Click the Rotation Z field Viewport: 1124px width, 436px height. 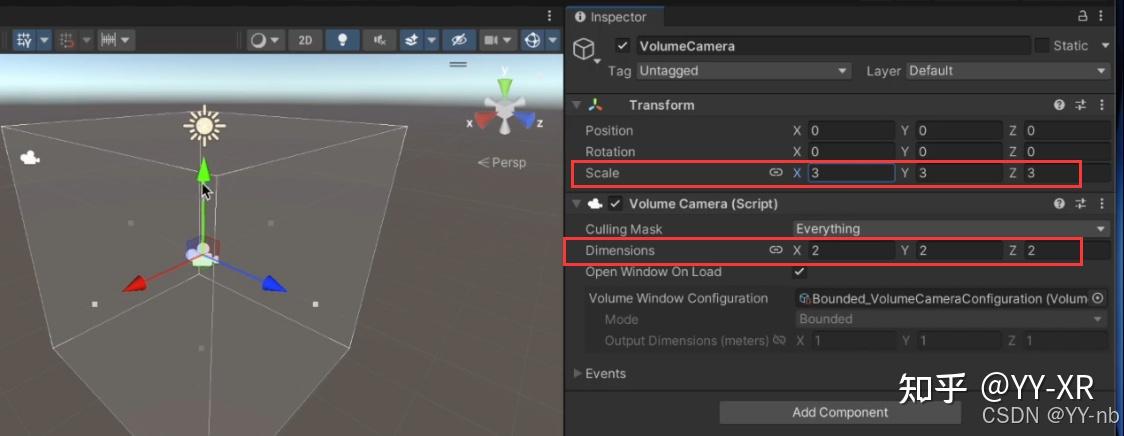(1067, 152)
